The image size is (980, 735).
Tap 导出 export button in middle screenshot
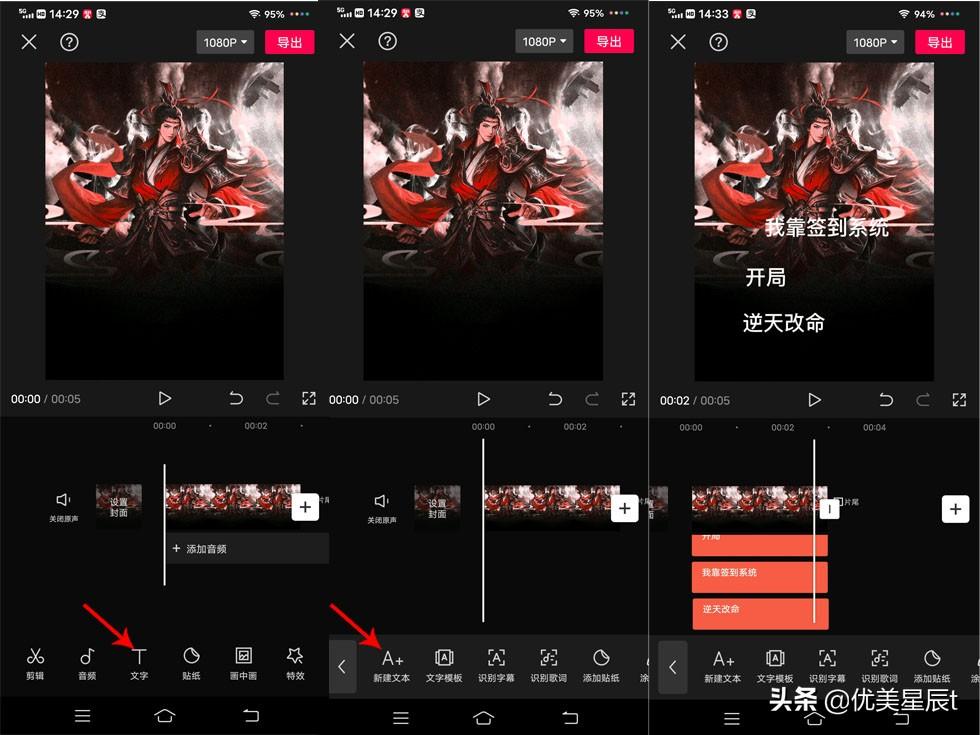[609, 41]
